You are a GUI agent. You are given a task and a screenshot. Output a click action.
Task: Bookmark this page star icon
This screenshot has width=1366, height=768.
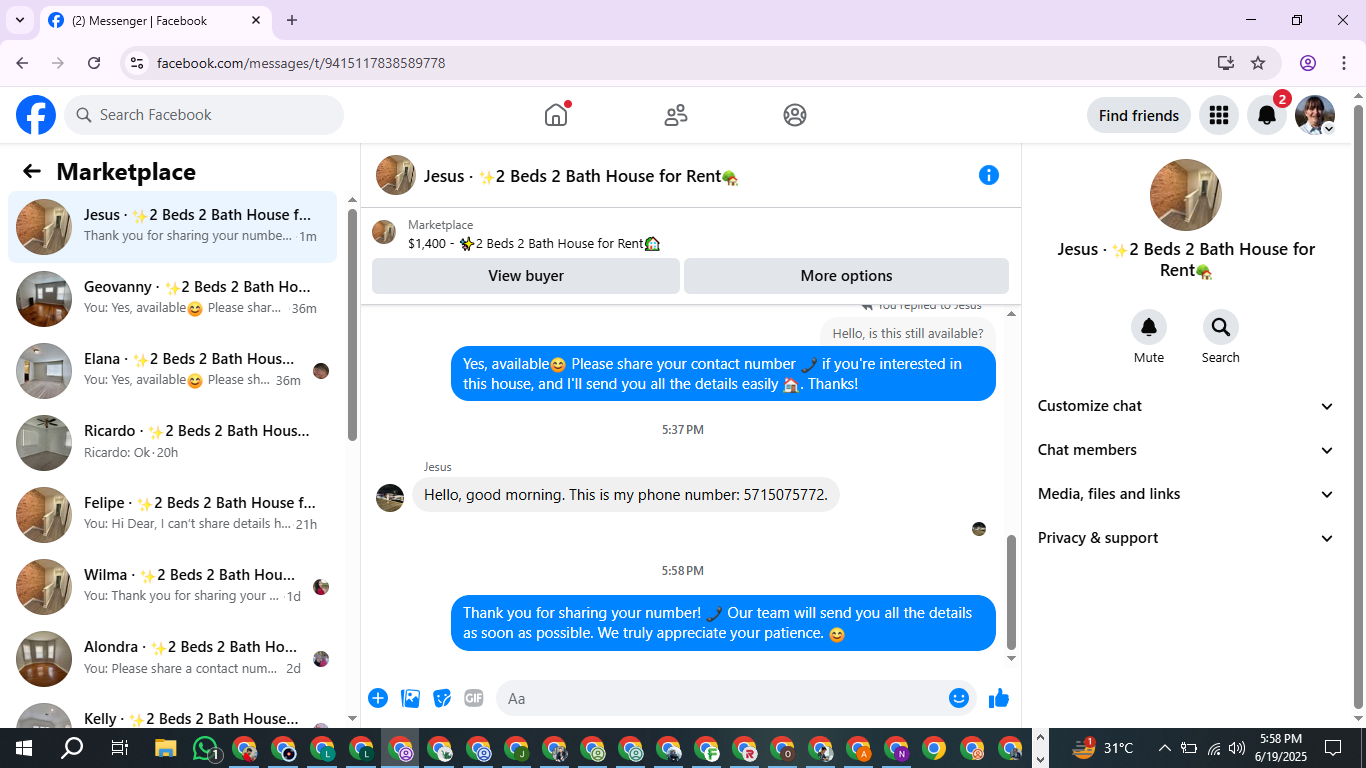click(1258, 63)
